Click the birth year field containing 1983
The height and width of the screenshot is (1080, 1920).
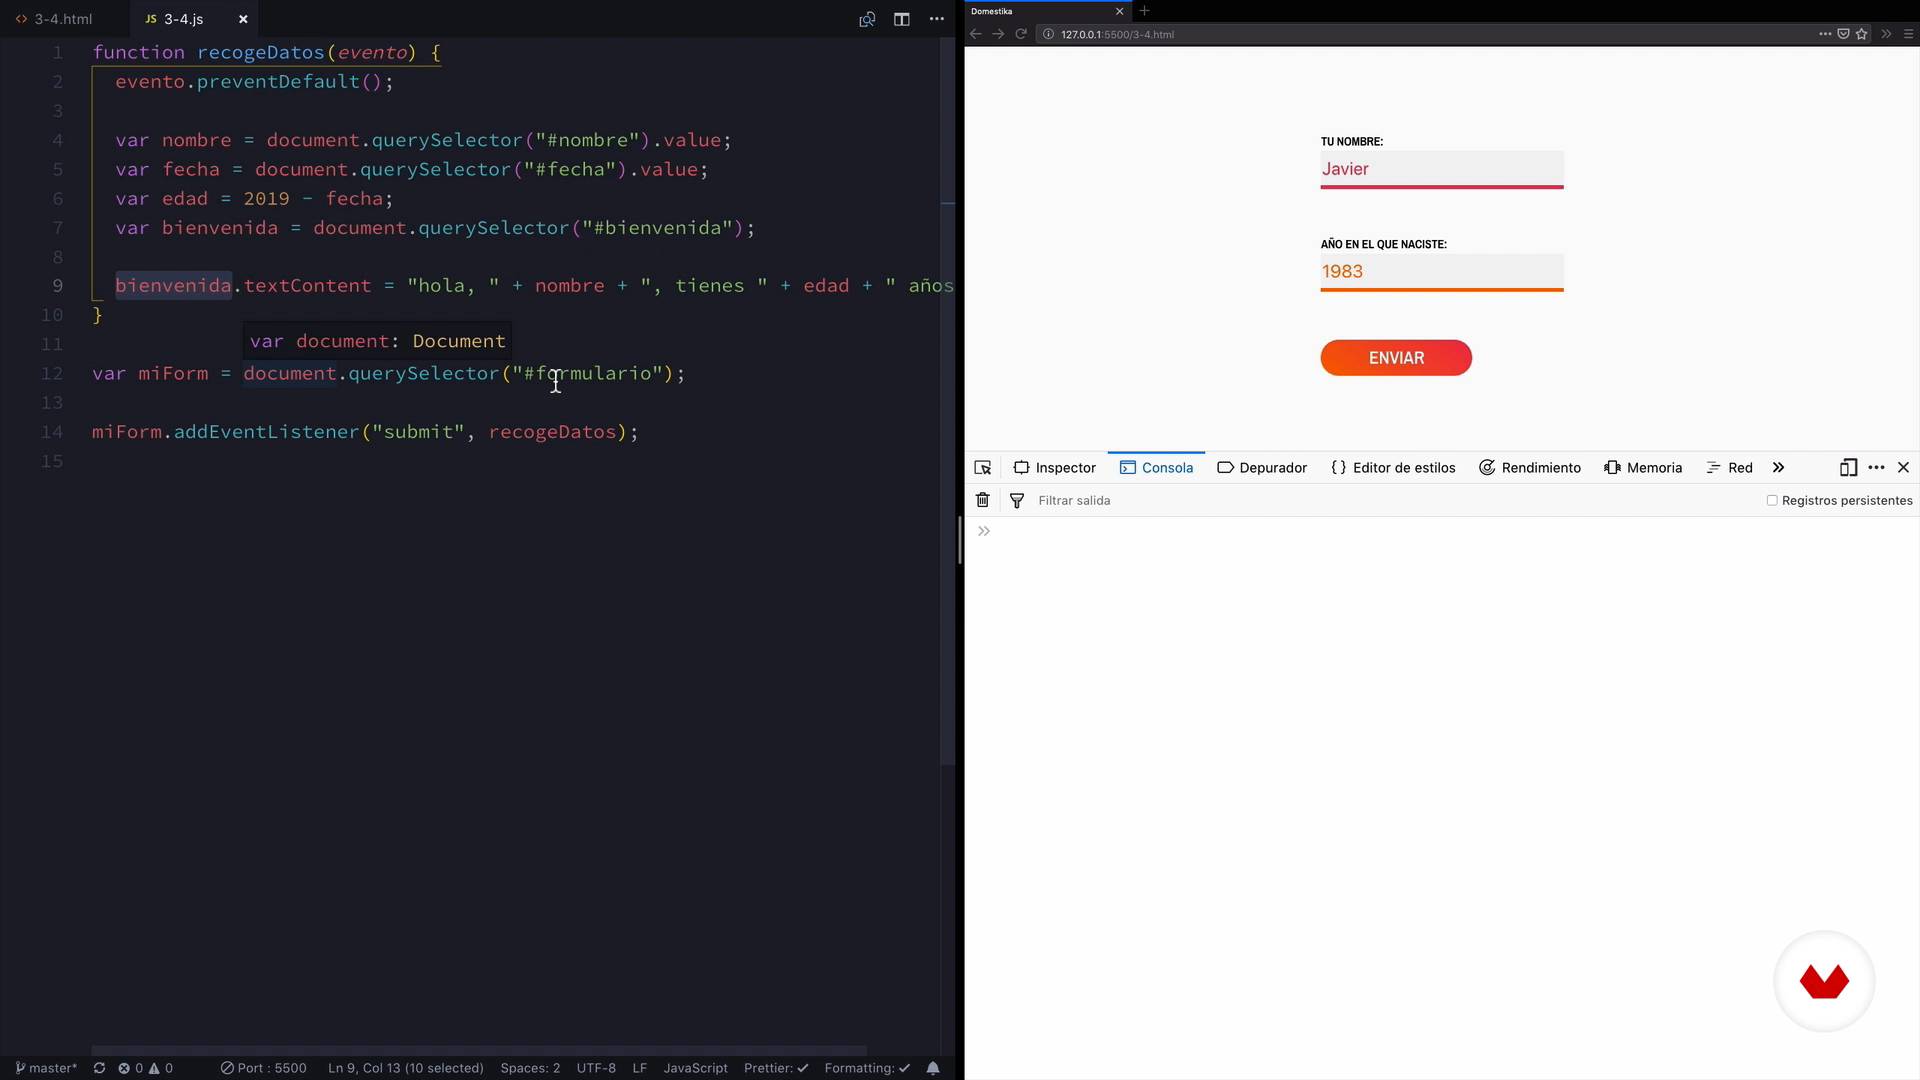(1441, 271)
